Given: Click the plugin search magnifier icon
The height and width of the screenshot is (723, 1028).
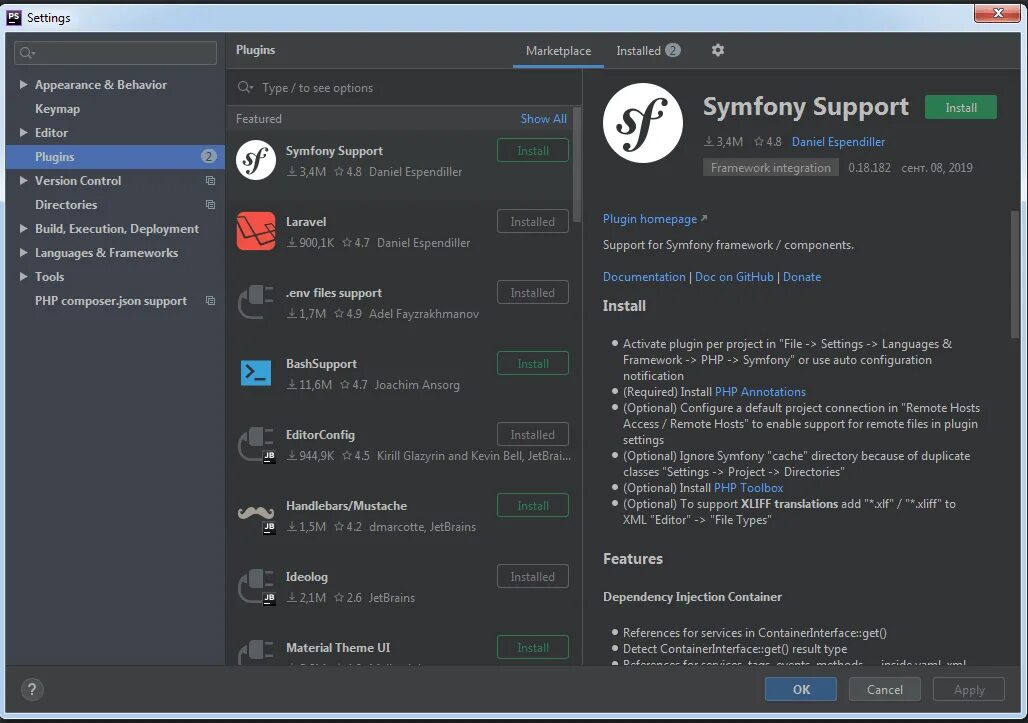Looking at the screenshot, I should (x=245, y=87).
